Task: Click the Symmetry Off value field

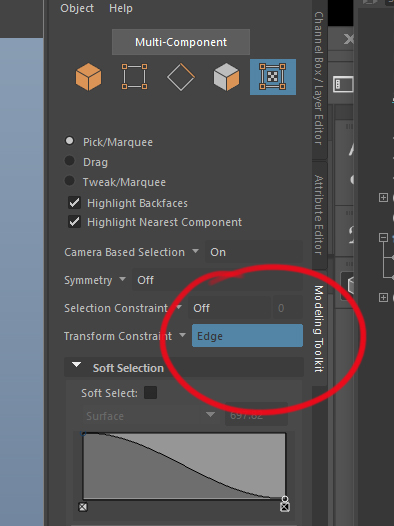Action: [218, 280]
